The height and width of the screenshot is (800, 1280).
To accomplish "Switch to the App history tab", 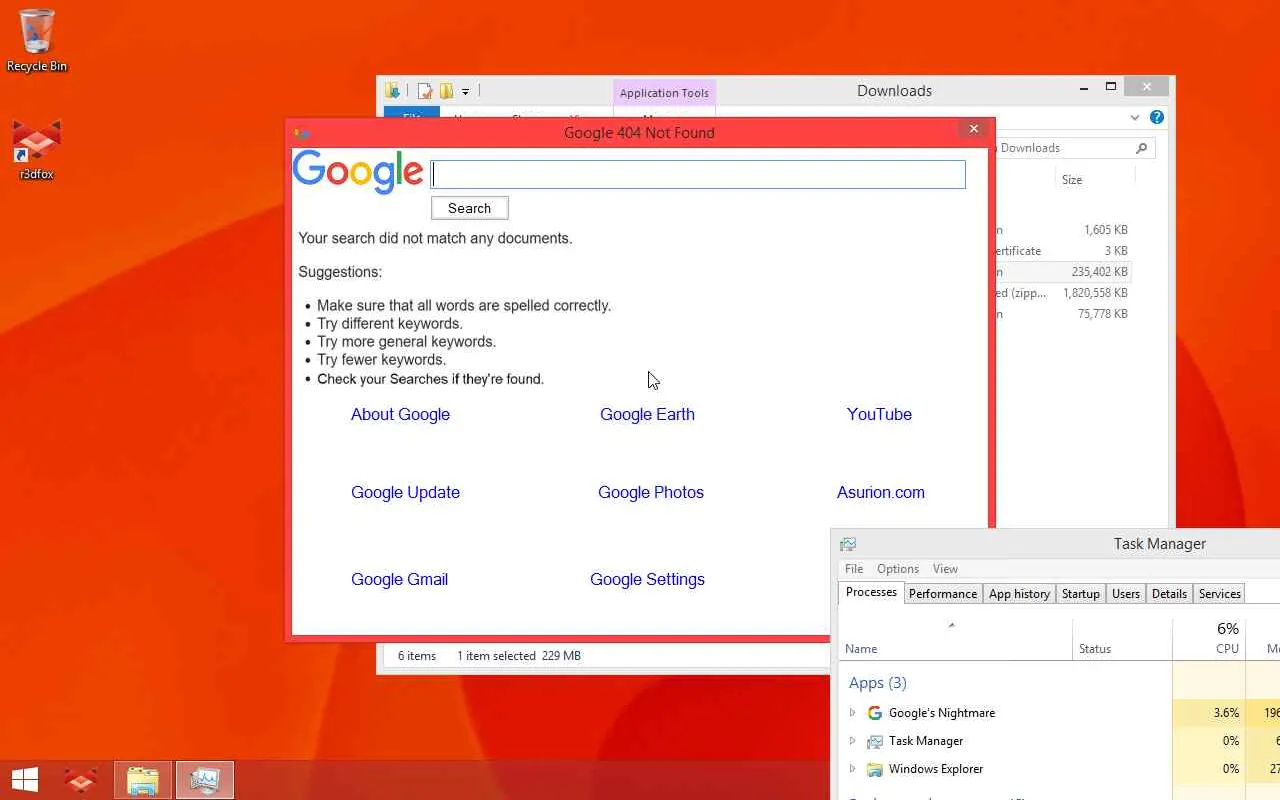I will click(x=1019, y=594).
